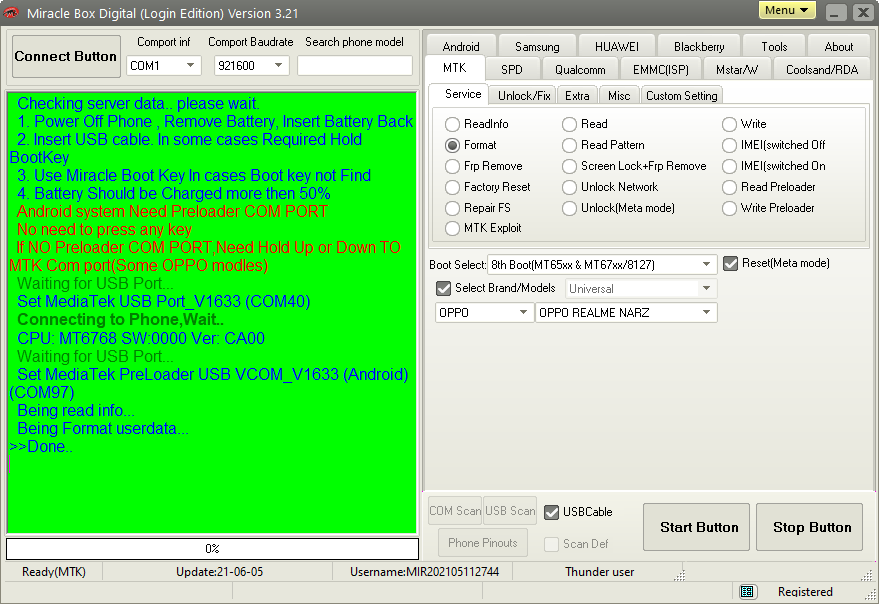
Task: Open the About tab
Action: pyautogui.click(x=839, y=47)
